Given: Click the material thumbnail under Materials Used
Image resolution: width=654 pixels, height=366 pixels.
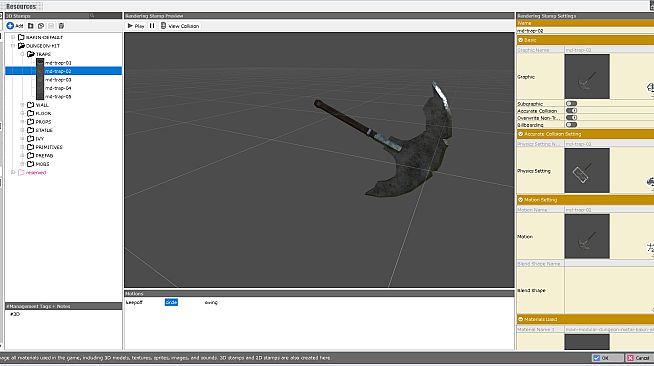Looking at the screenshot, I should pos(587,342).
